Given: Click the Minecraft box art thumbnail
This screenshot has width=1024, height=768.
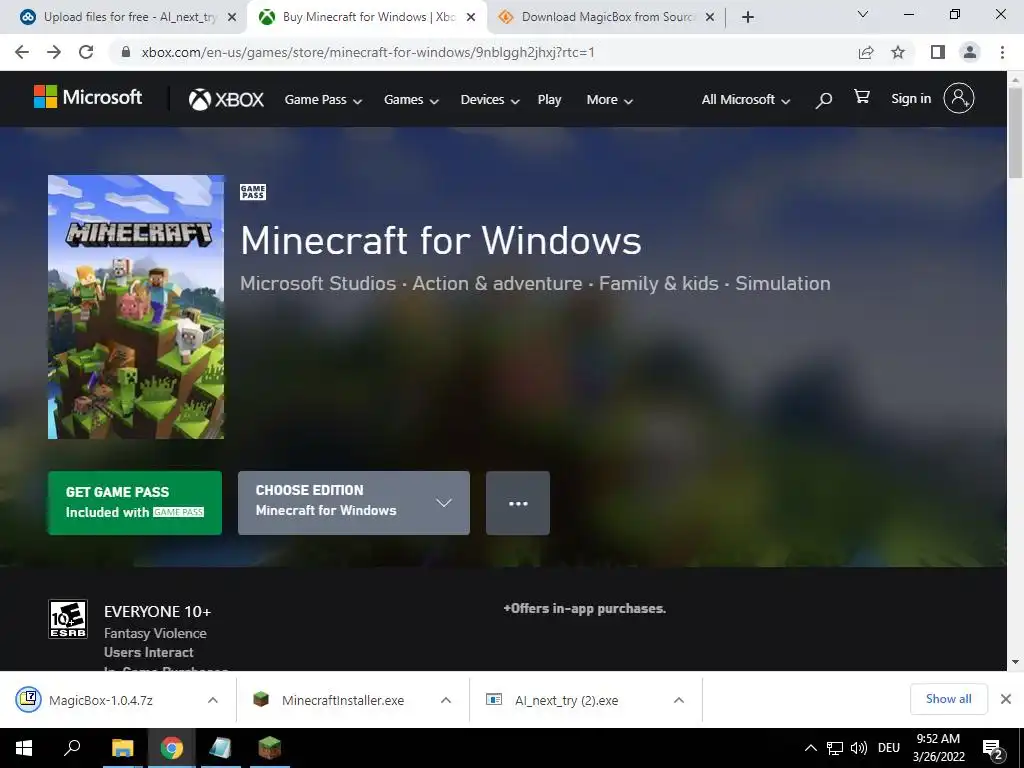Looking at the screenshot, I should click(136, 306).
